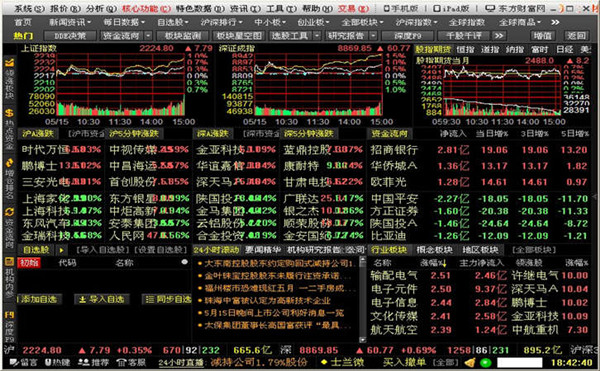The height and width of the screenshot is (371, 600).
Task: Open the 客服 phone icon
Action: 122,362
